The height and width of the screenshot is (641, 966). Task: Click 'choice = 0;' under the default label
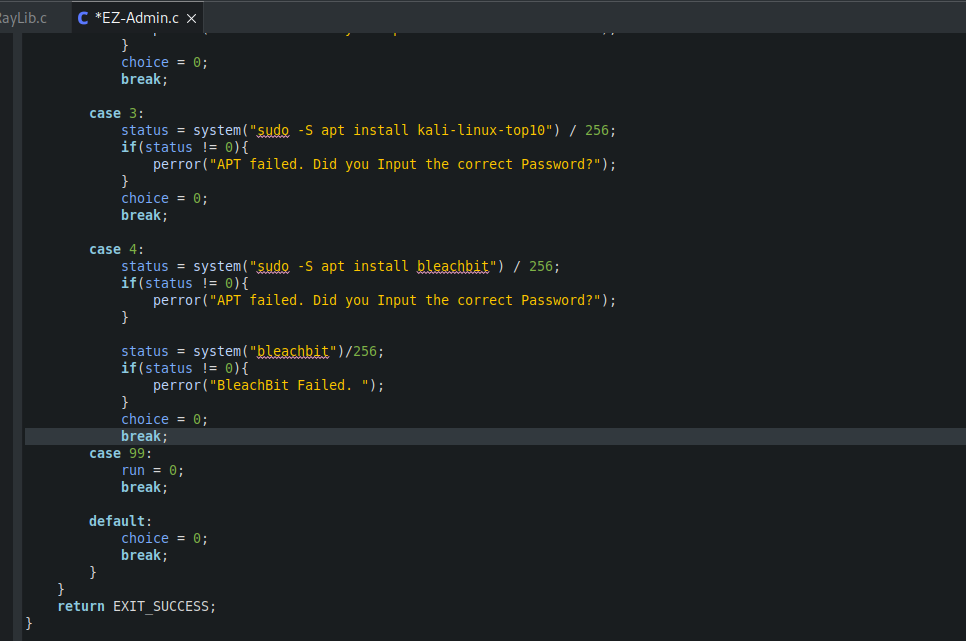point(164,538)
